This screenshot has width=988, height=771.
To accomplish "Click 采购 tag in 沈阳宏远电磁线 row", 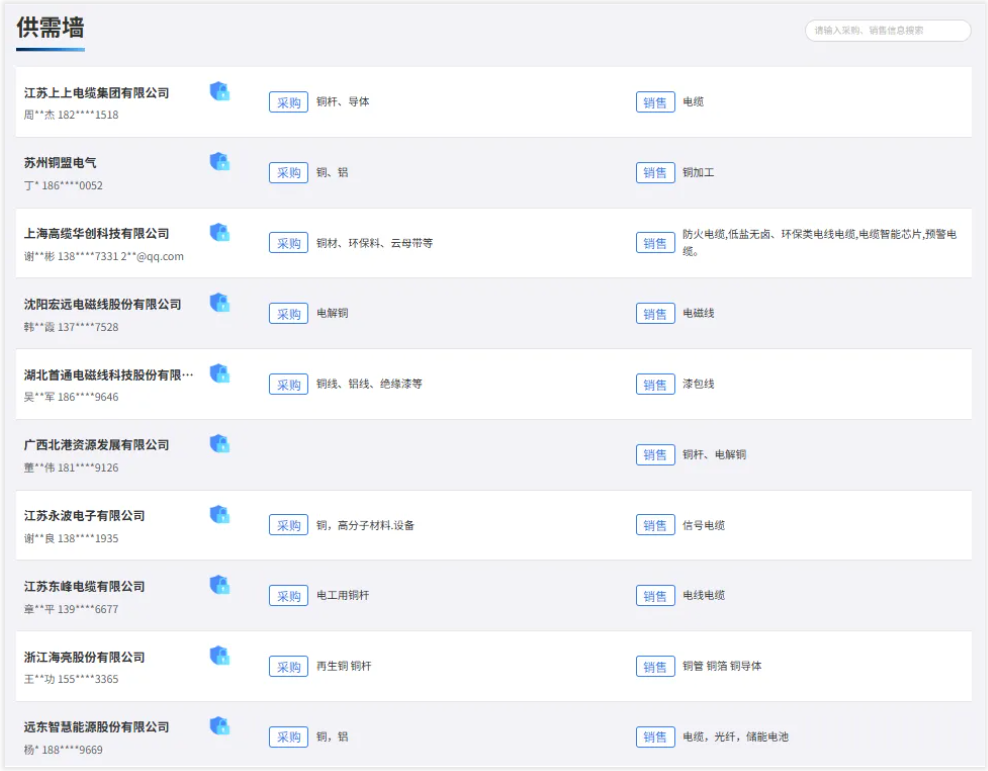I will tap(289, 314).
